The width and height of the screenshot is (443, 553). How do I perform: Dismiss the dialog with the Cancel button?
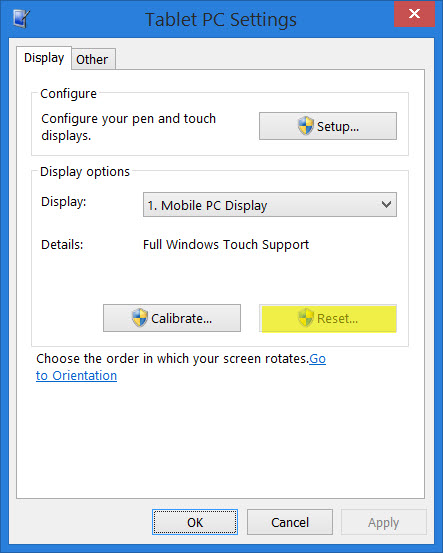tap(290, 522)
